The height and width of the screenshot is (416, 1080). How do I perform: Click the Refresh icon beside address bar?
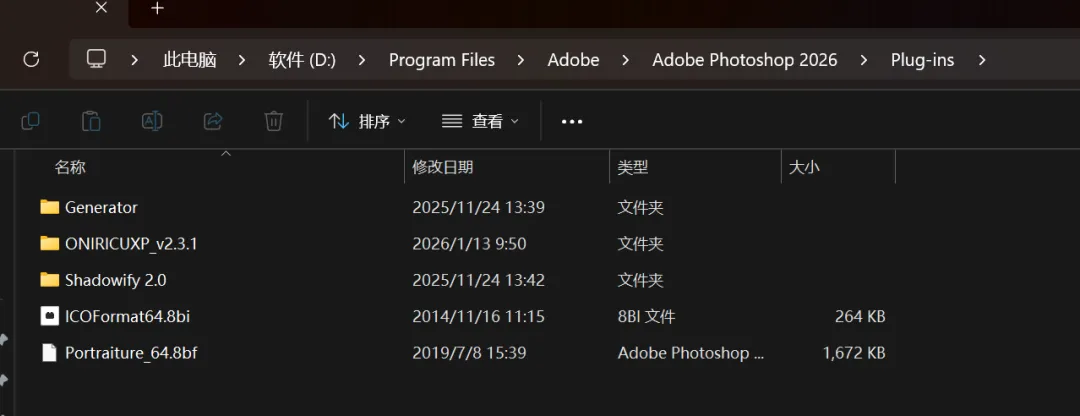click(31, 60)
